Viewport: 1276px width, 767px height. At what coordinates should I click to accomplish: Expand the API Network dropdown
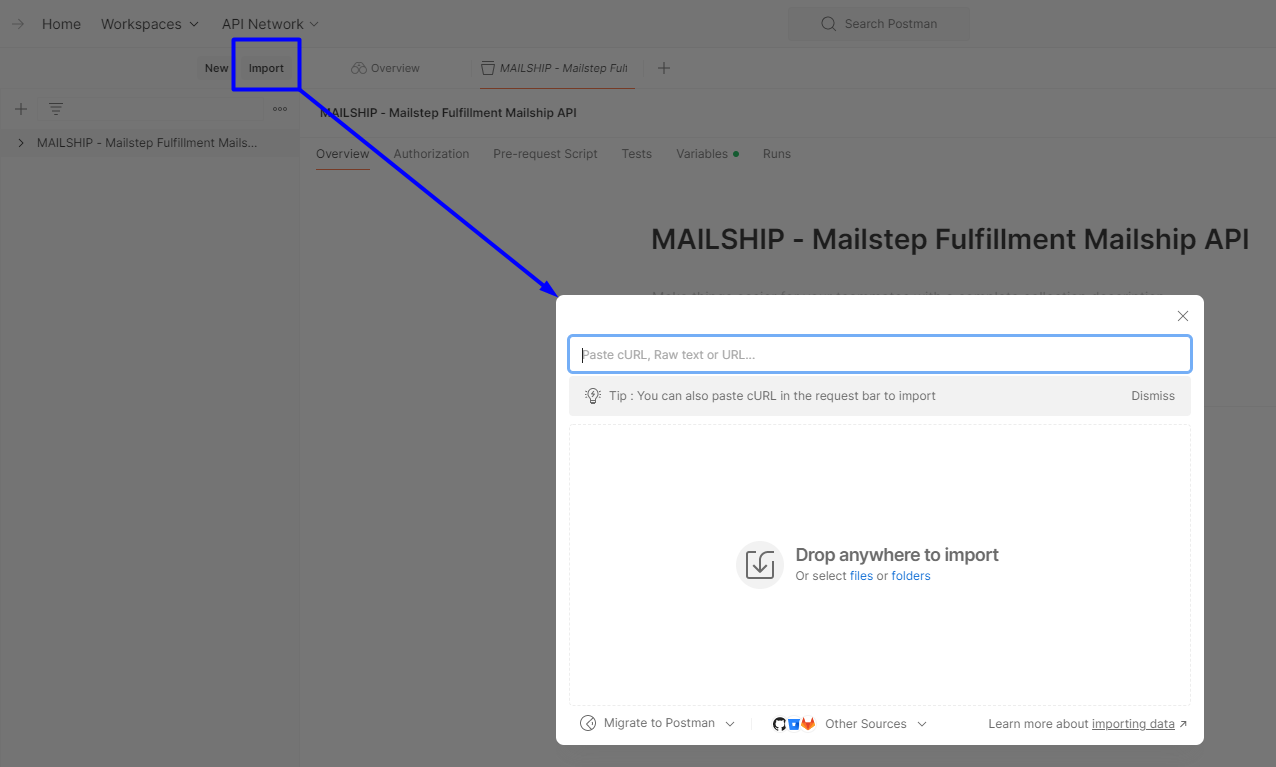(x=270, y=24)
